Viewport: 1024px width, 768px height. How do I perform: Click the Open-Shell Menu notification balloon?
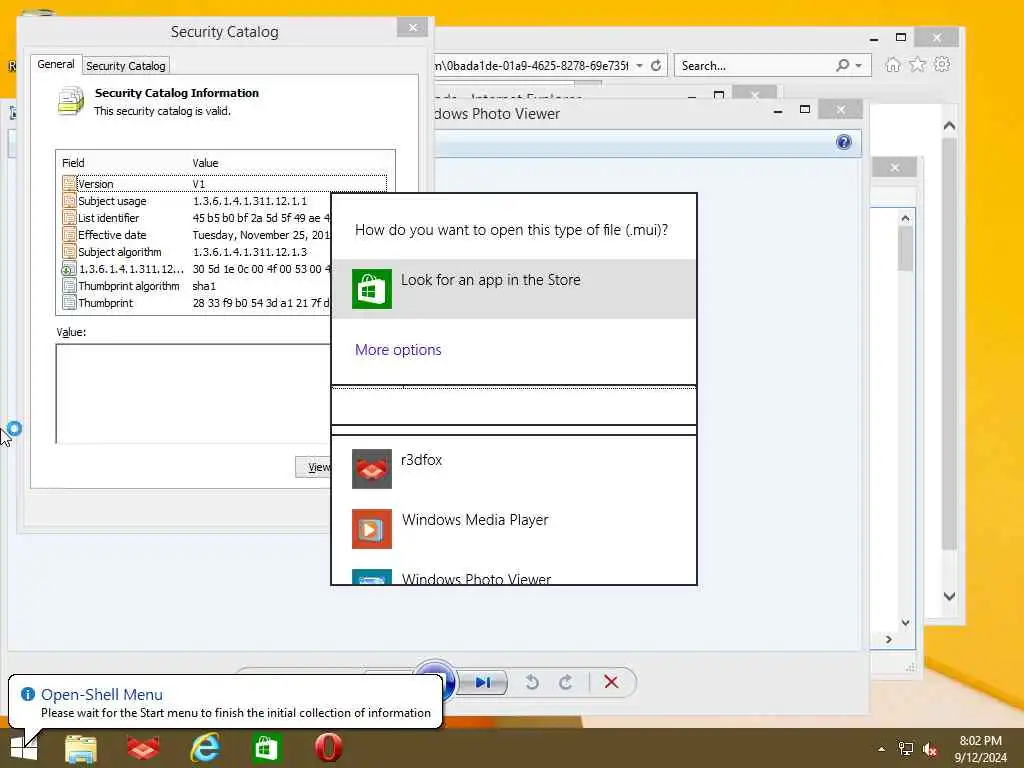225,703
